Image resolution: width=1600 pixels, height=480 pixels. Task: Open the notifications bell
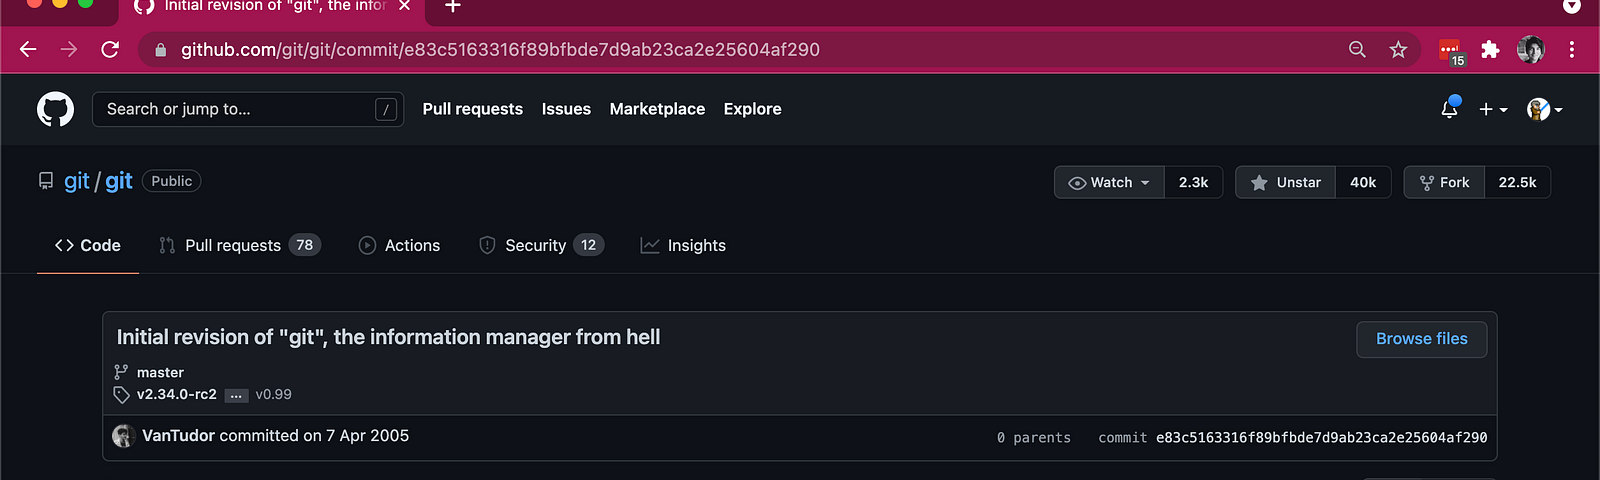coord(1449,109)
